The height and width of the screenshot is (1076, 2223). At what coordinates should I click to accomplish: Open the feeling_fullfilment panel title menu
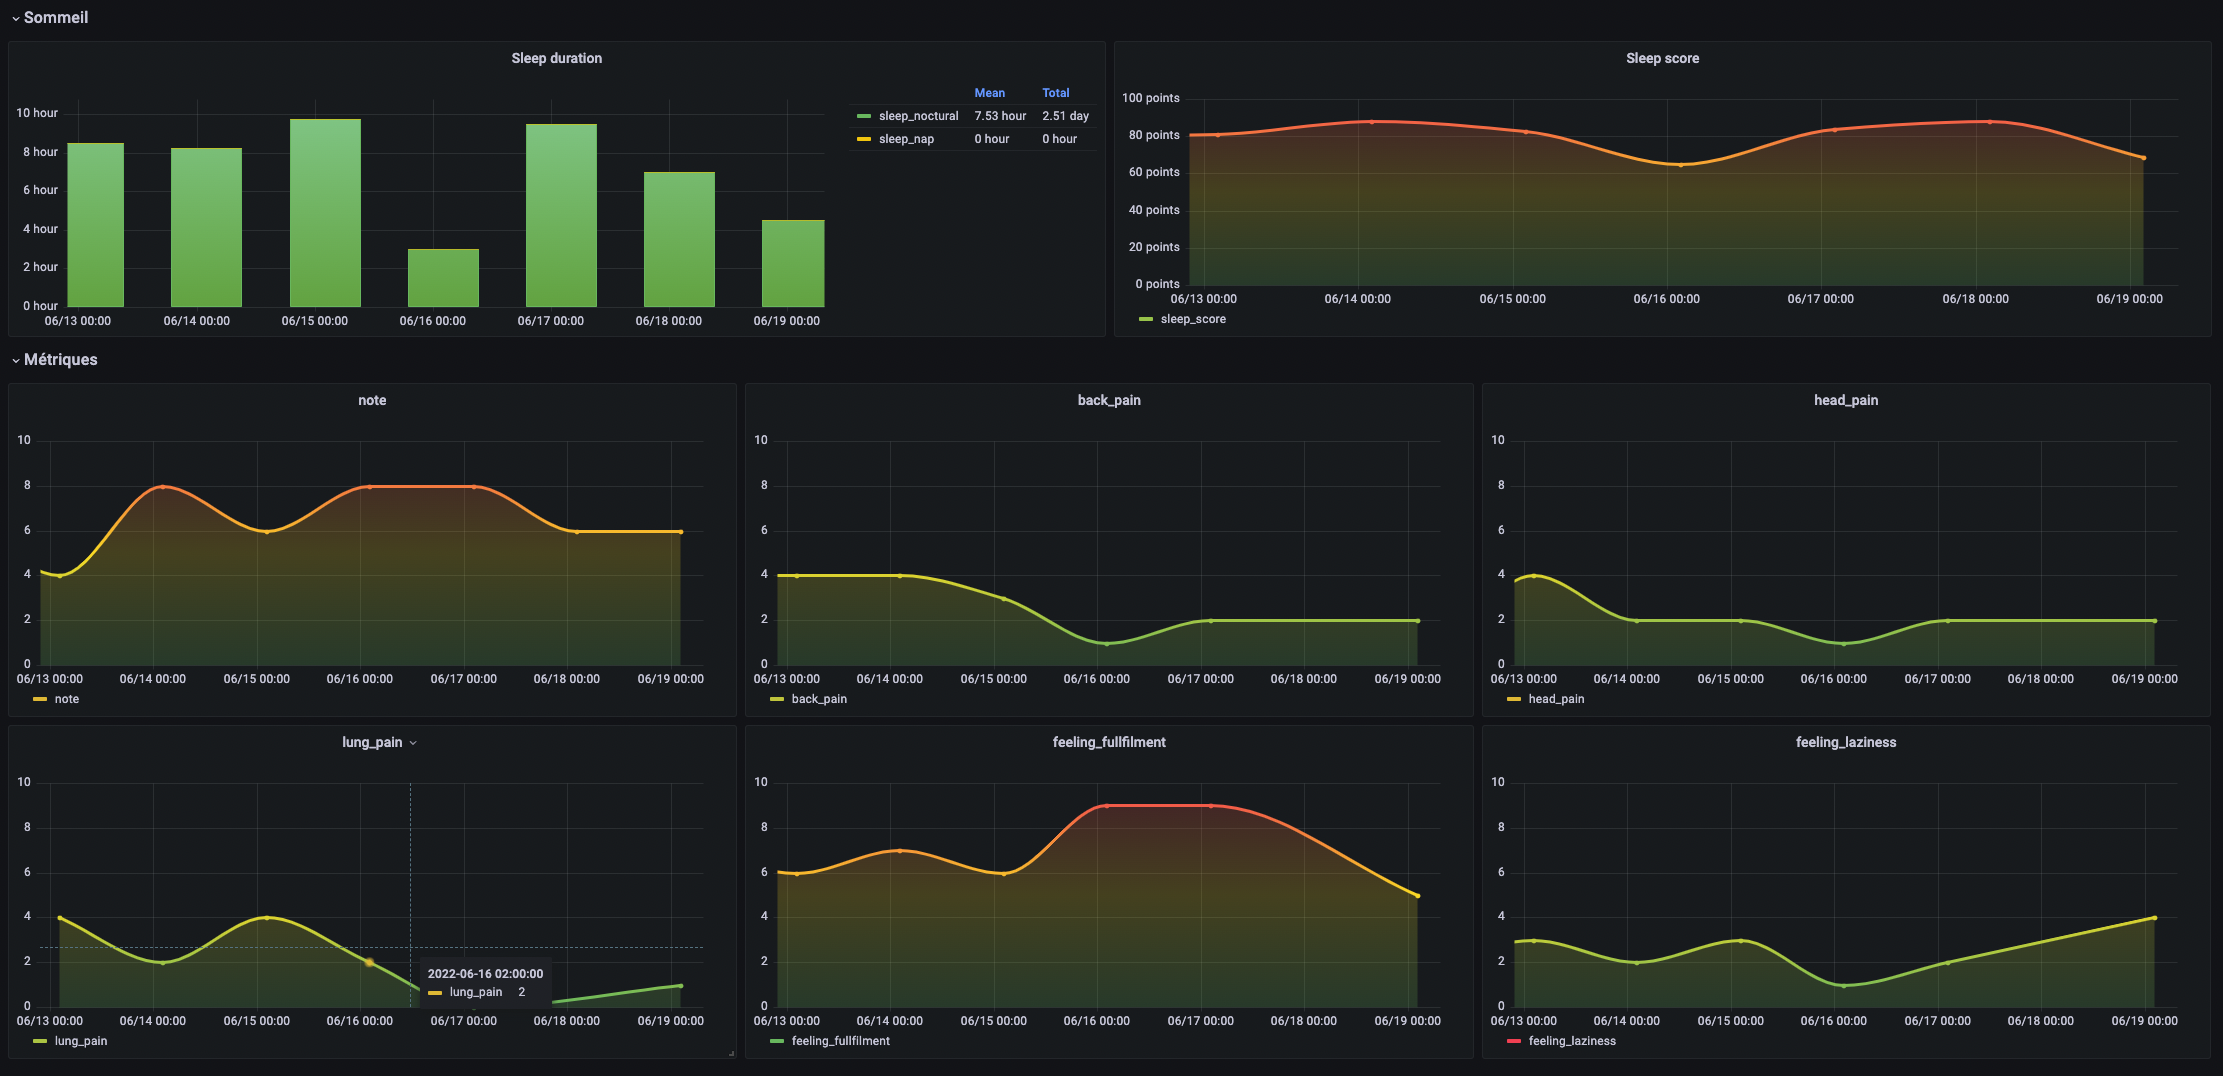[1109, 742]
